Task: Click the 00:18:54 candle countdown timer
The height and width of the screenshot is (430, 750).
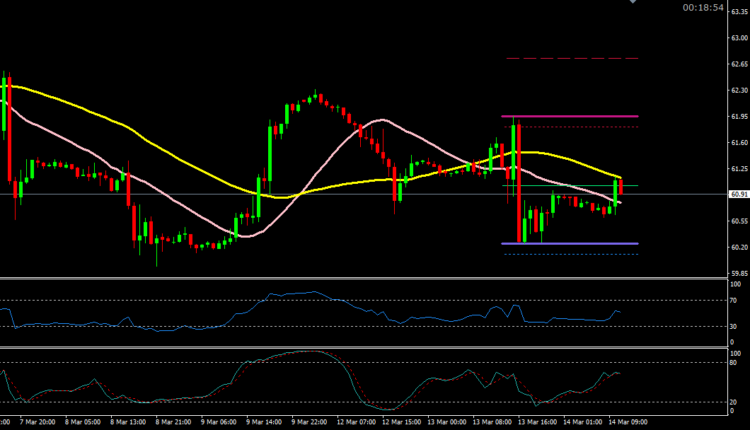Action: 703,7
